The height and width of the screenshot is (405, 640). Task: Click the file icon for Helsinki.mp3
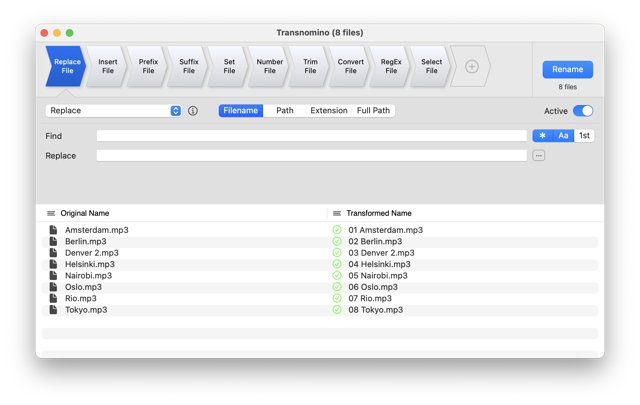[x=53, y=264]
